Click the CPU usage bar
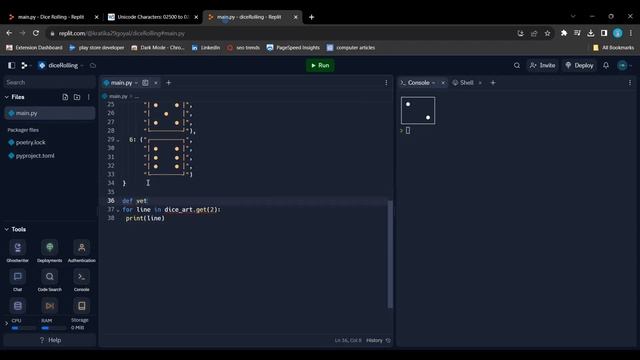 point(24,328)
